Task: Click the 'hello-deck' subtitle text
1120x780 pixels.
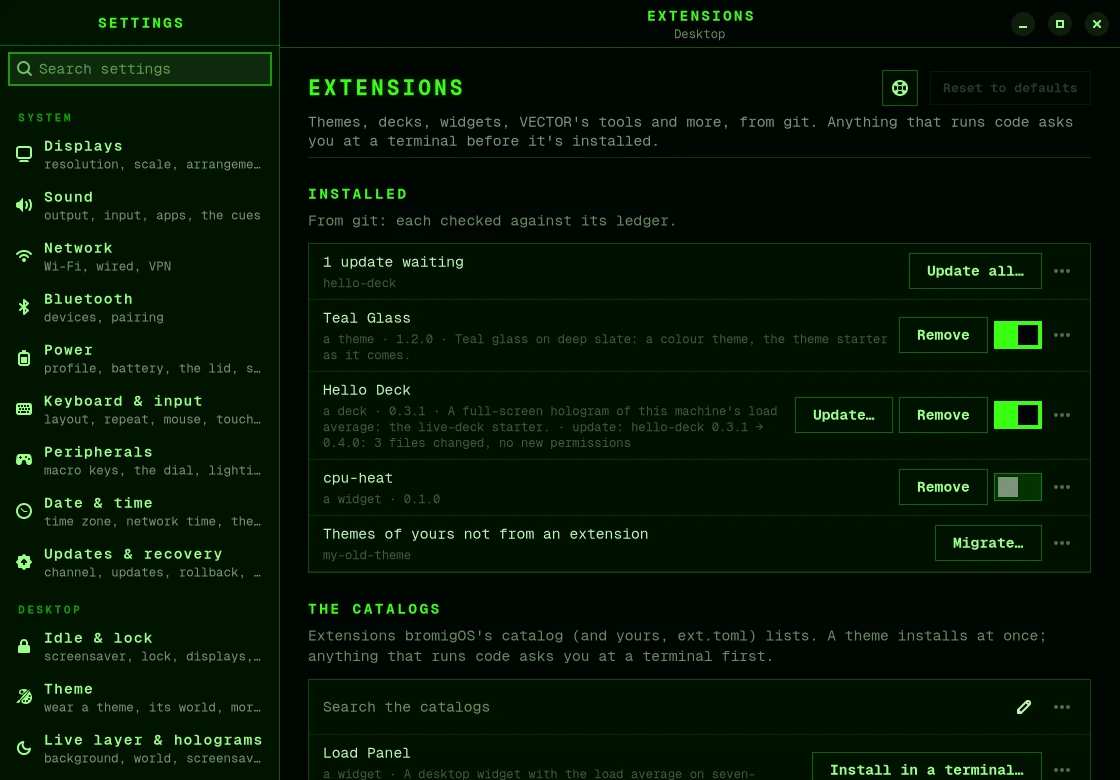Action: click(x=359, y=283)
